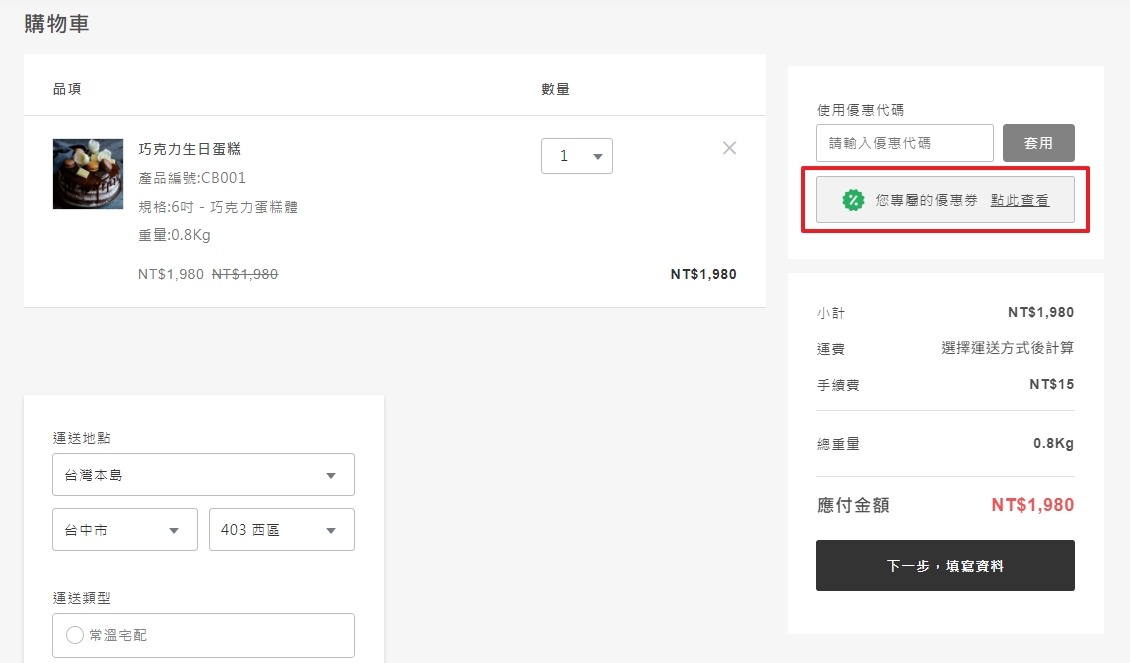Click the 購物車 page title
The height and width of the screenshot is (663, 1130).
click(56, 22)
